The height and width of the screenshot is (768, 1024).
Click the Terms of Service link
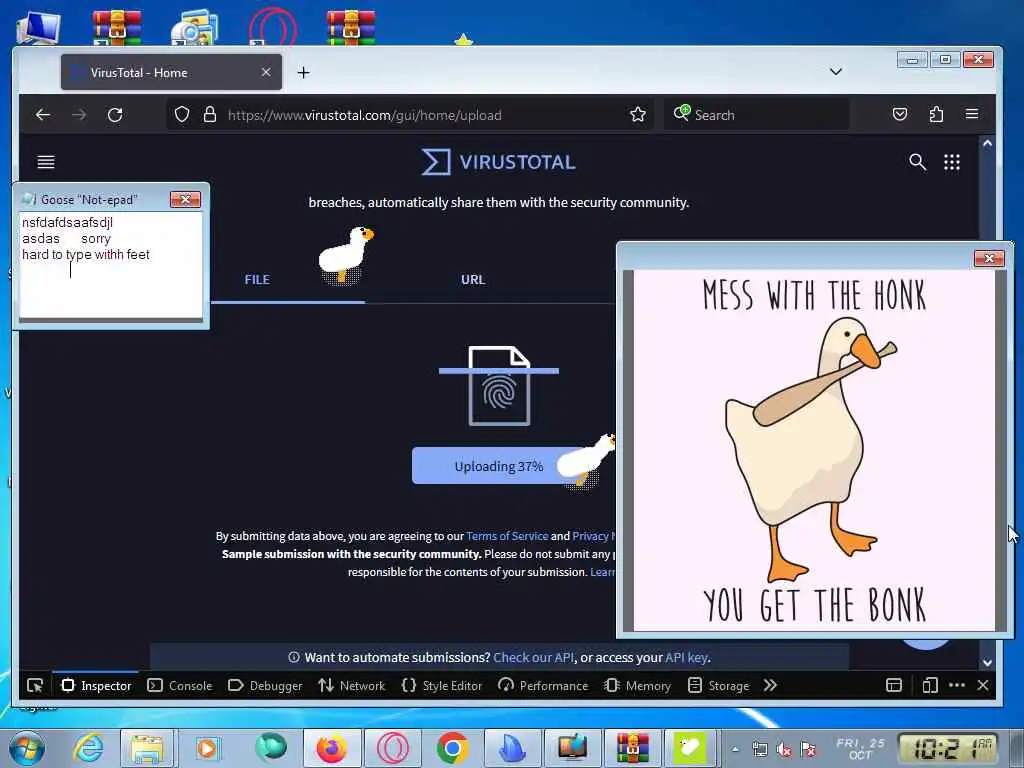pyautogui.click(x=507, y=536)
